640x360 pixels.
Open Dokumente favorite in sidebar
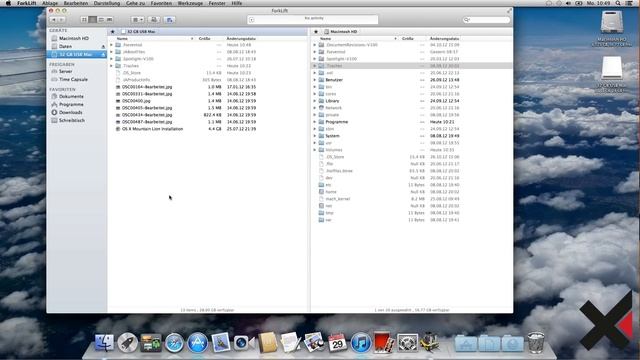click(x=71, y=97)
